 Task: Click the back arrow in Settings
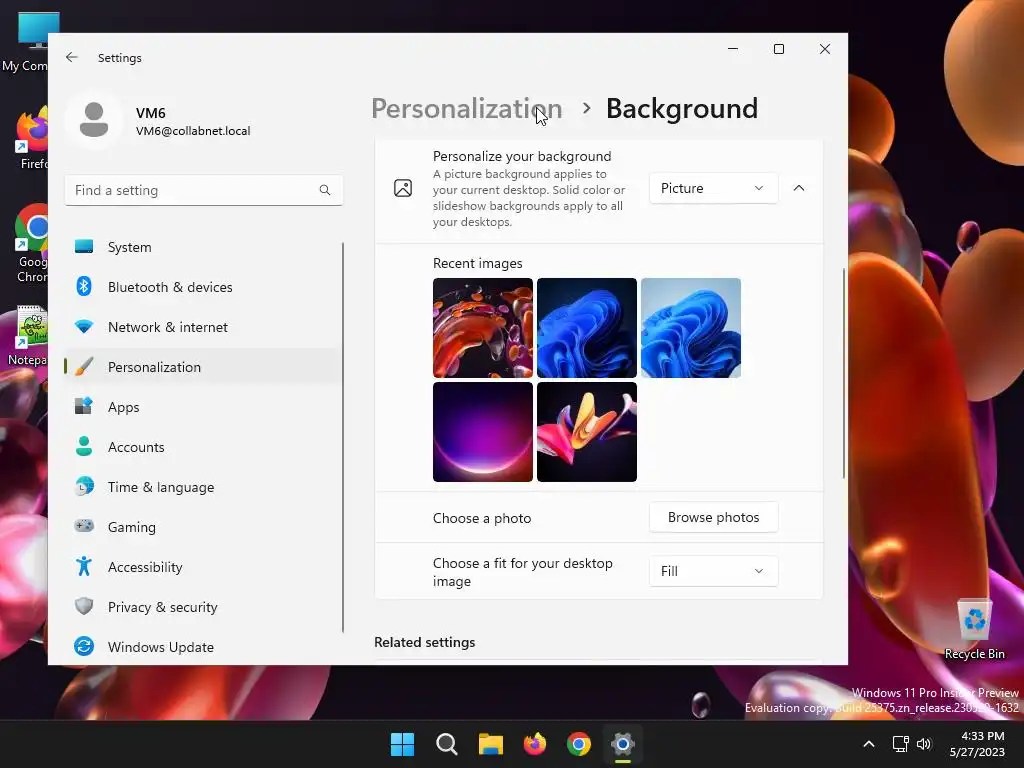click(72, 57)
